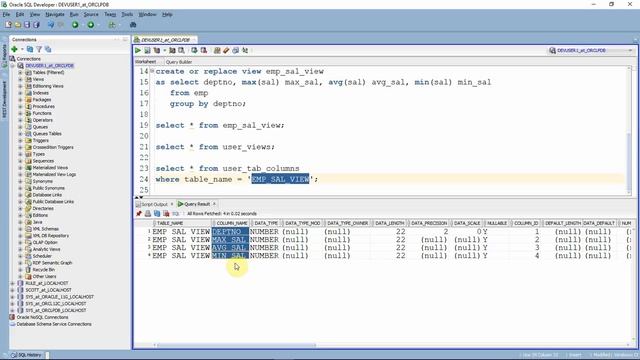The image size is (640, 360).
Task: Select Public Synonyms tree item
Action: tap(49, 188)
